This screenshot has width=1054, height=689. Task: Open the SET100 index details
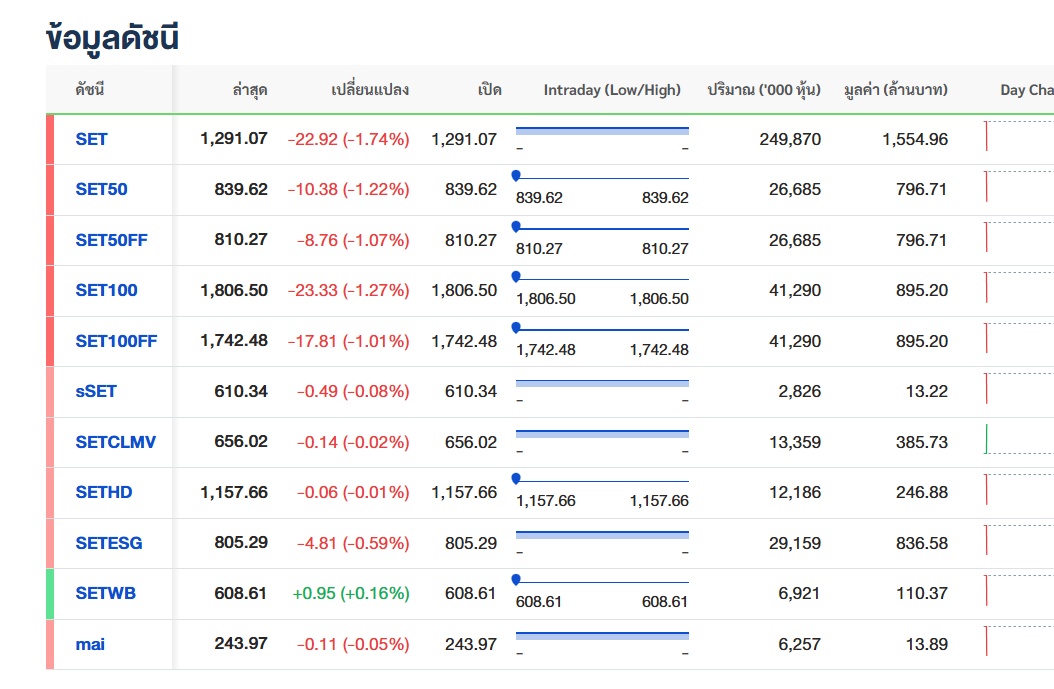(106, 290)
